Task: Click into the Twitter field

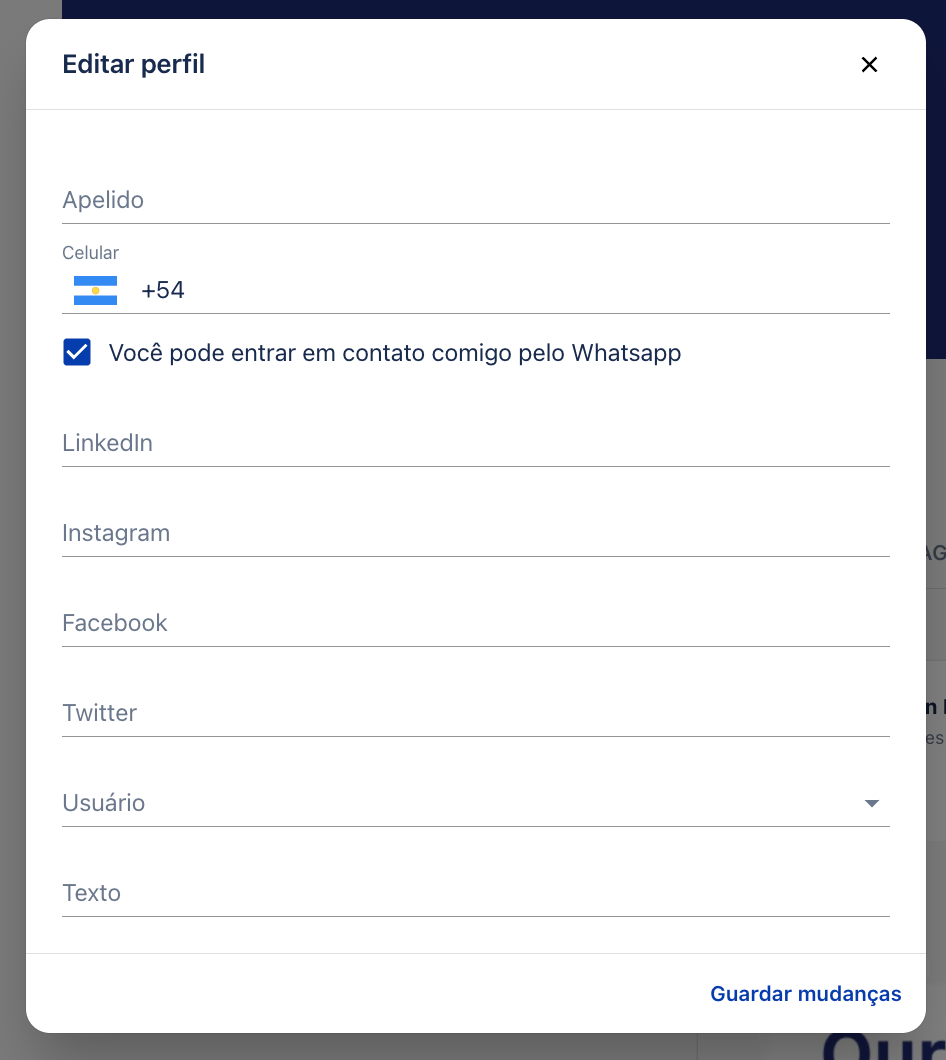Action: pos(476,713)
